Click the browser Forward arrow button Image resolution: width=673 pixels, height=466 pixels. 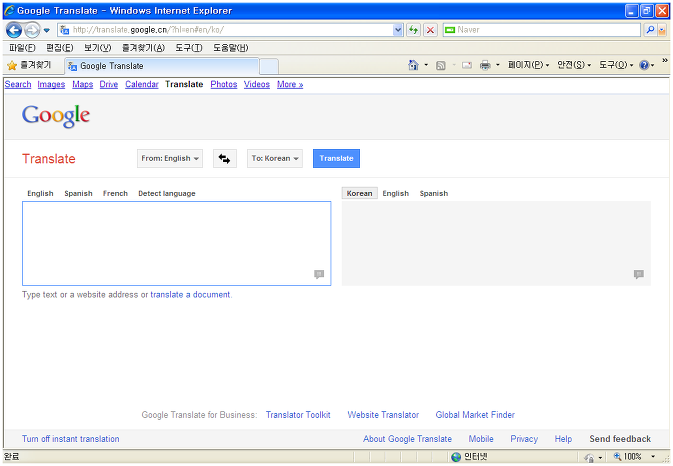tap(32, 30)
